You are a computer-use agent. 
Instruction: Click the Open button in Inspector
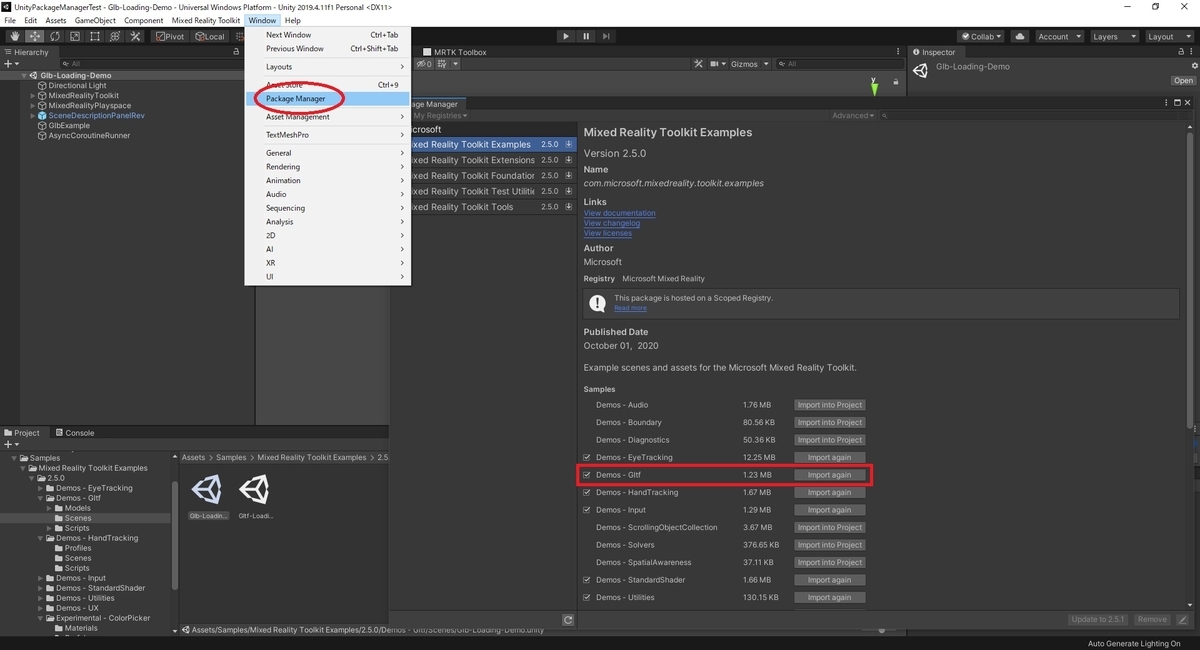pos(1183,81)
